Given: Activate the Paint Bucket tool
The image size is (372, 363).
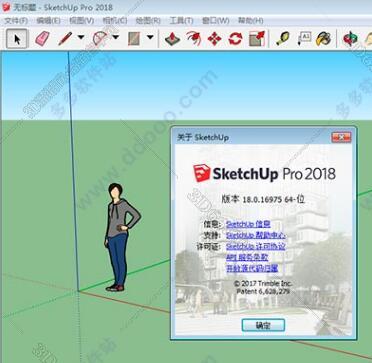Looking at the screenshot, I should click(x=323, y=39).
